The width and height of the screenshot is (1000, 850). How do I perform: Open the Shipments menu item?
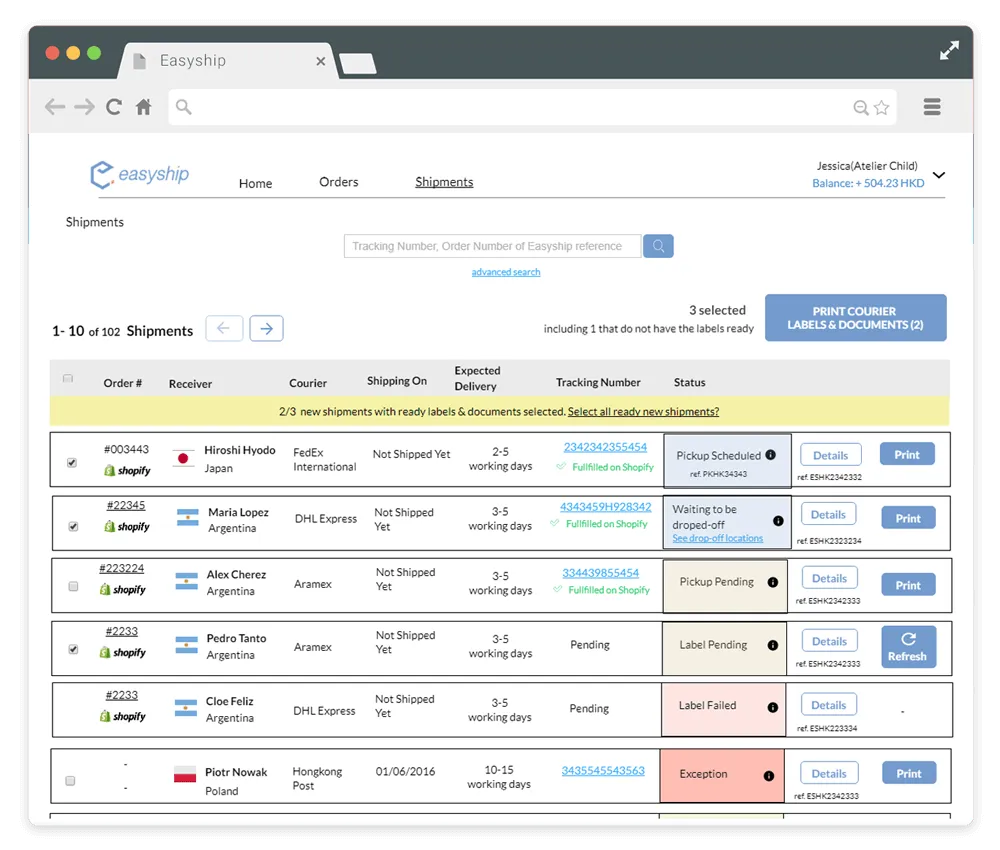click(445, 182)
